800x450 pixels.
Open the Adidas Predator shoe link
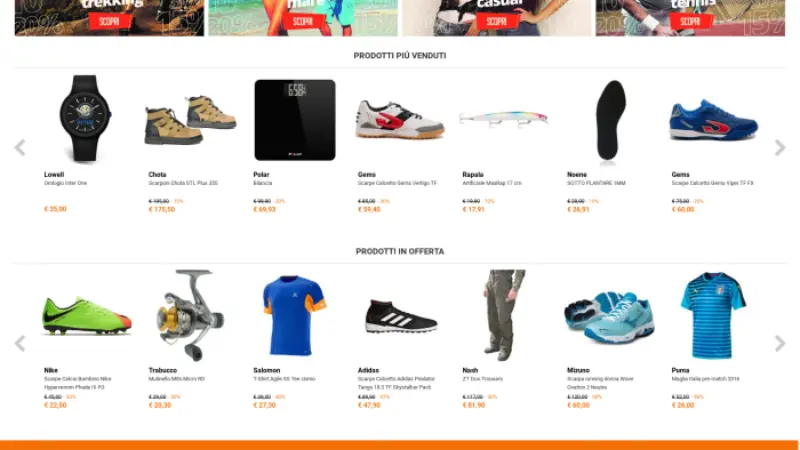[x=396, y=383]
